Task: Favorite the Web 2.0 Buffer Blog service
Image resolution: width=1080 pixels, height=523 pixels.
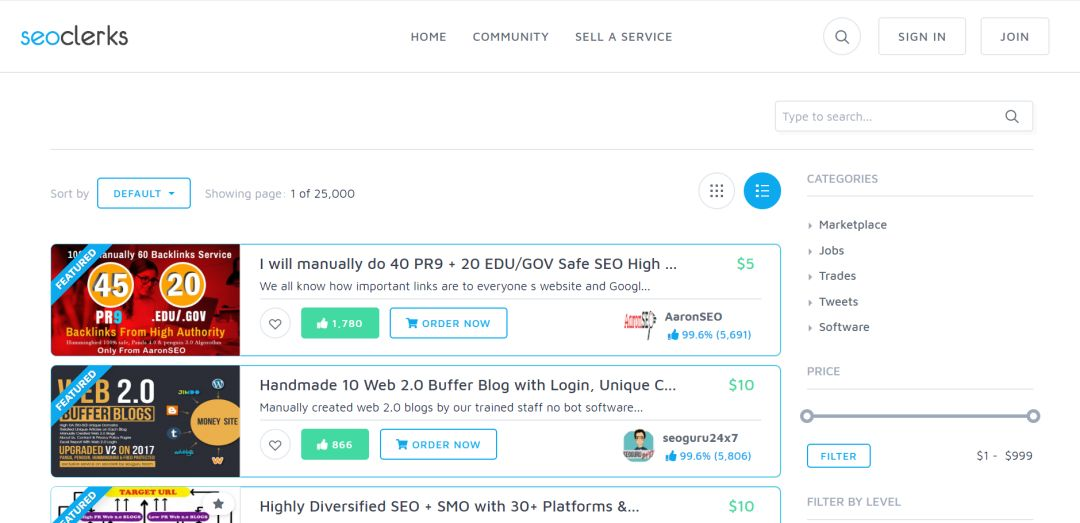Action: click(x=275, y=444)
